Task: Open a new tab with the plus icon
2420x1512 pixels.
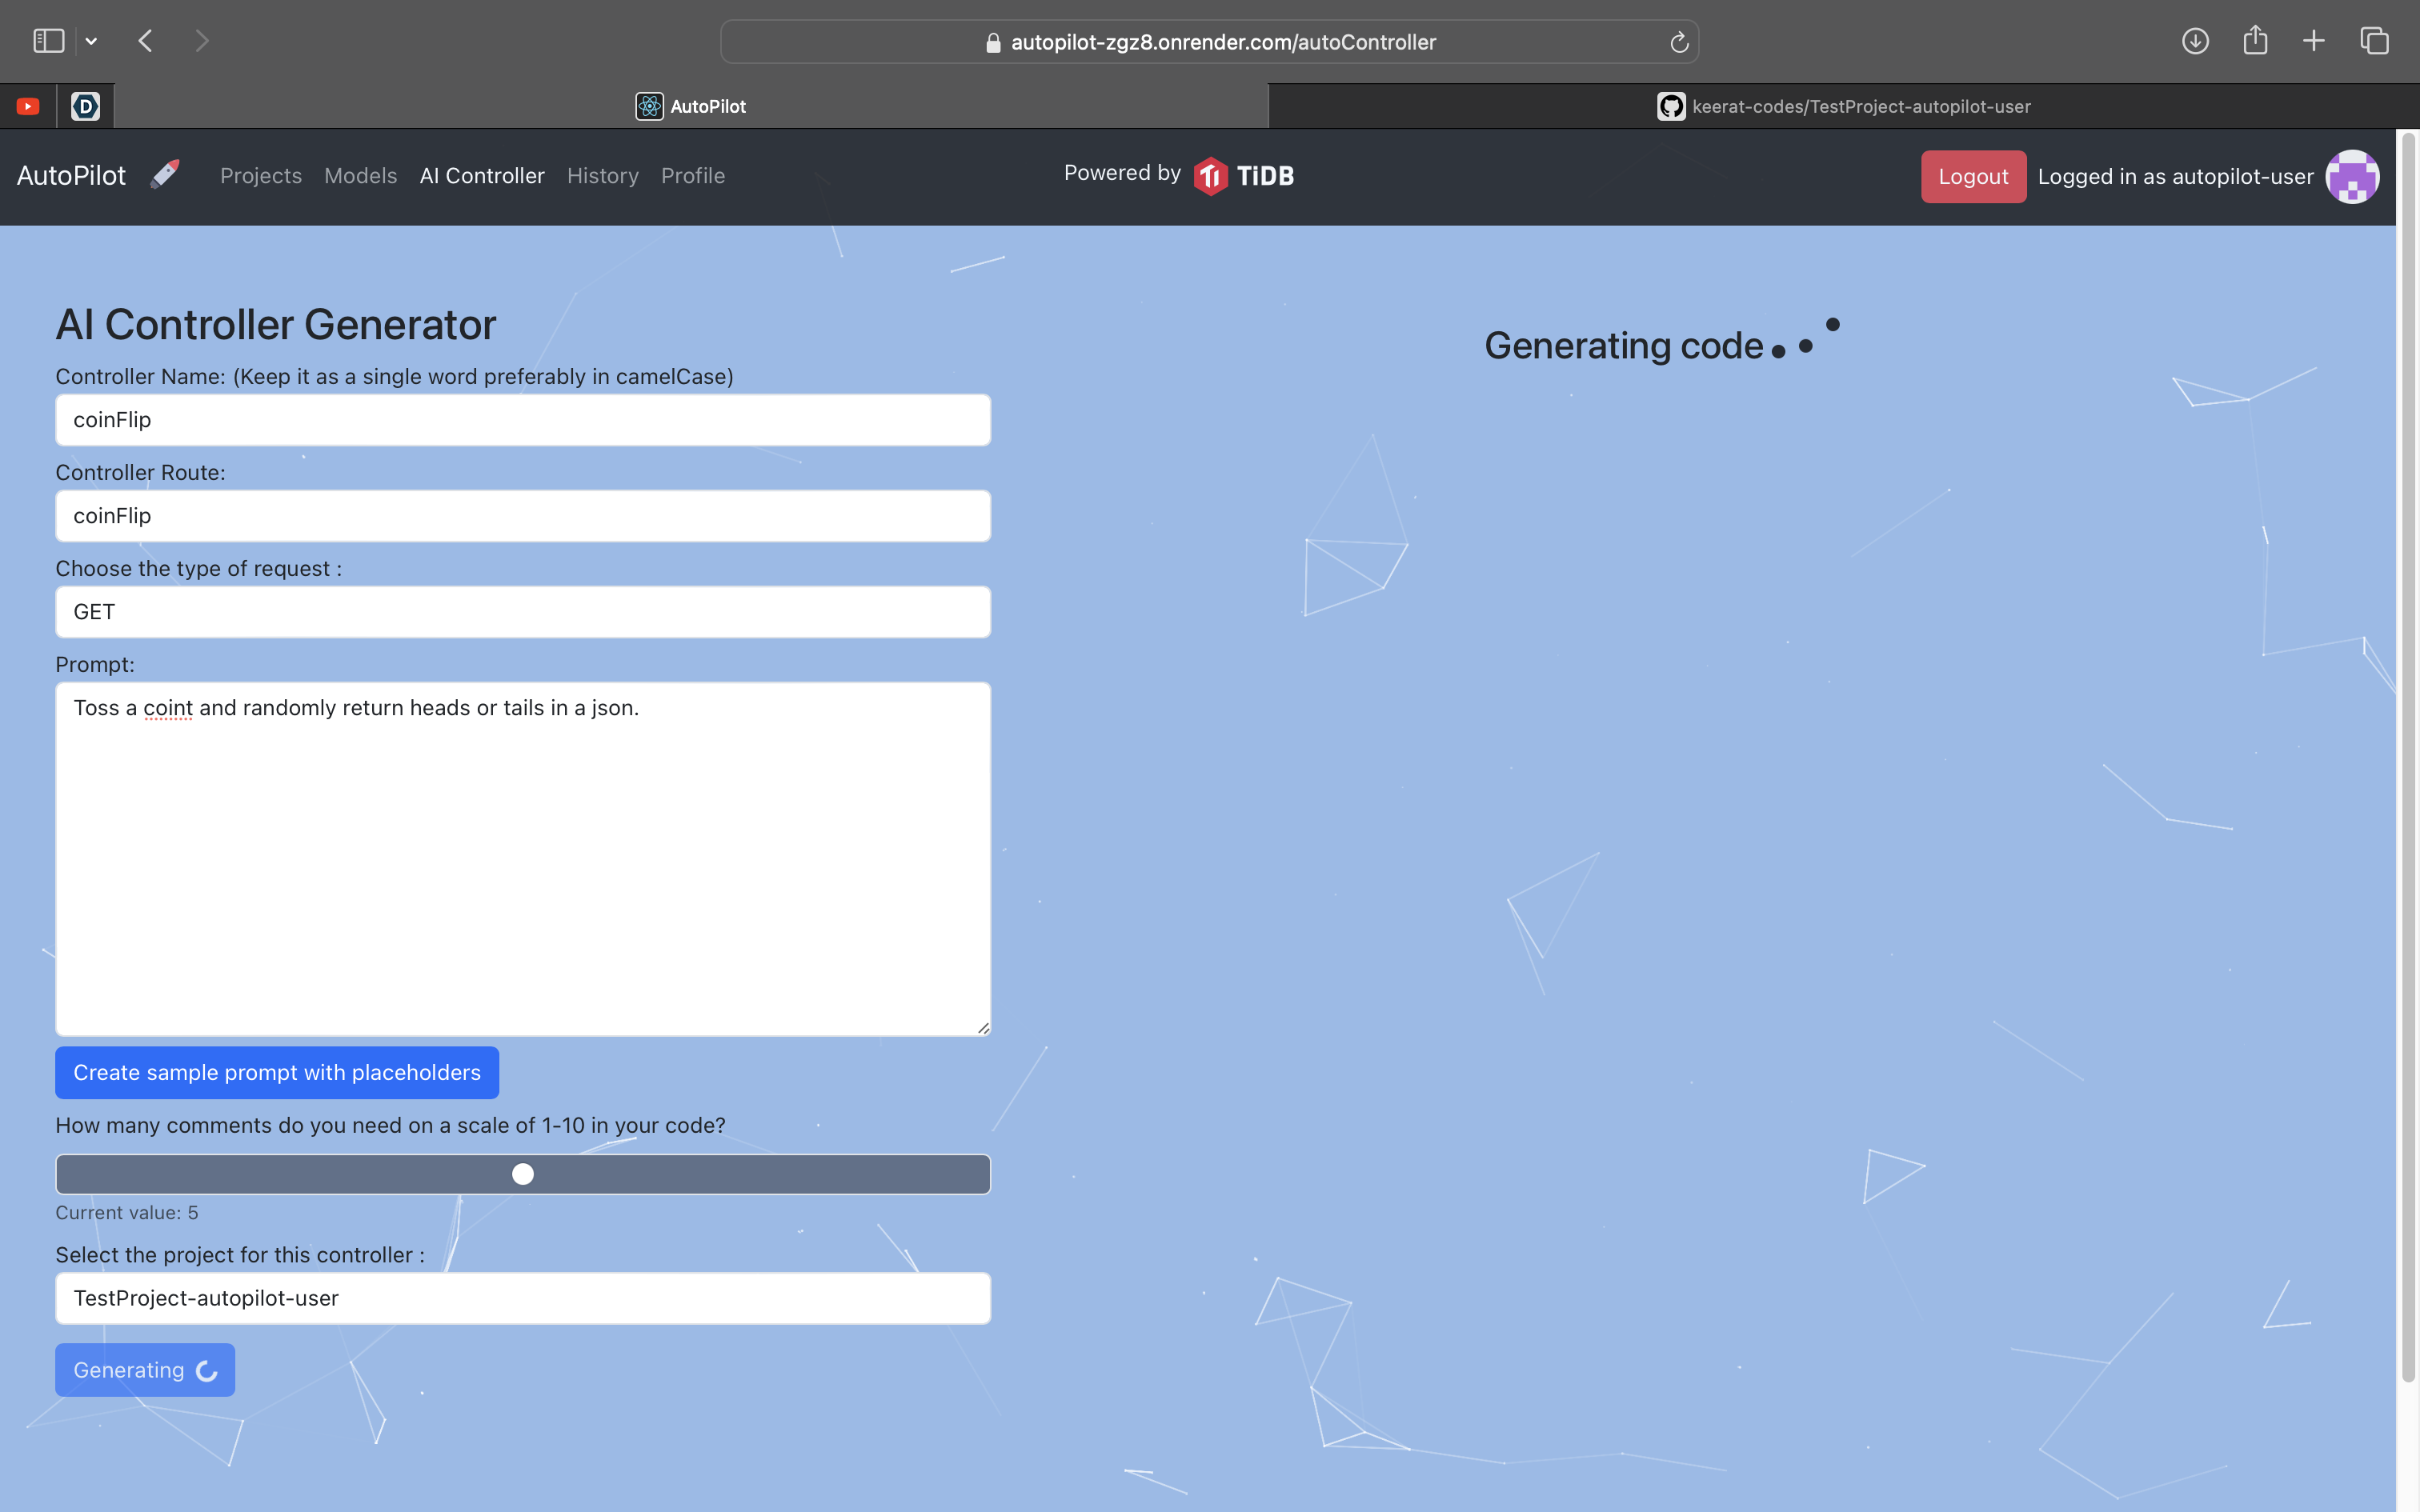Action: point(2314,41)
